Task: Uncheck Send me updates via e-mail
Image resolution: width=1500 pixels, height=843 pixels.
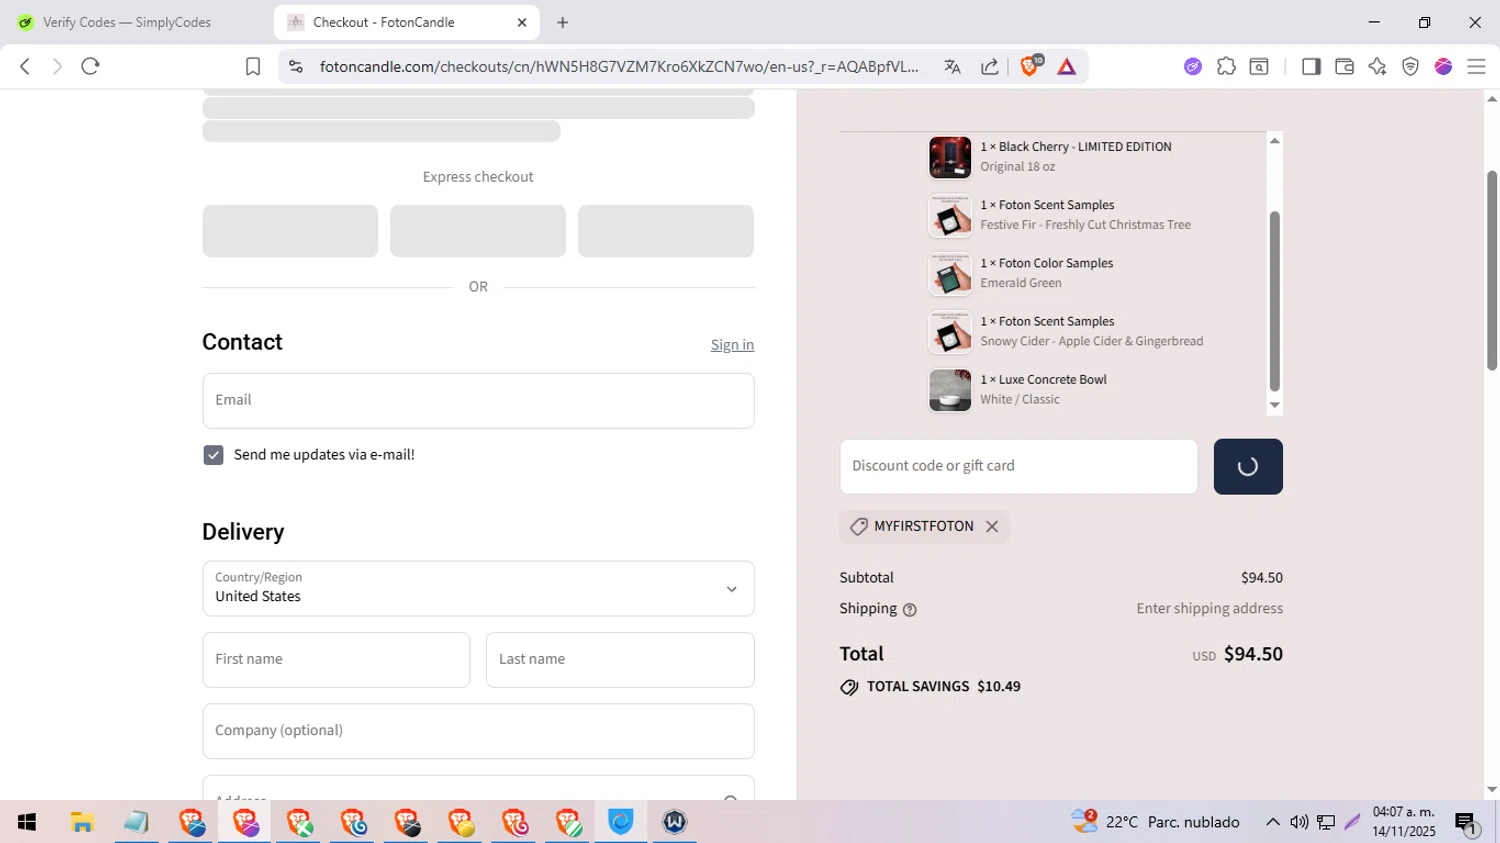Action: click(213, 455)
